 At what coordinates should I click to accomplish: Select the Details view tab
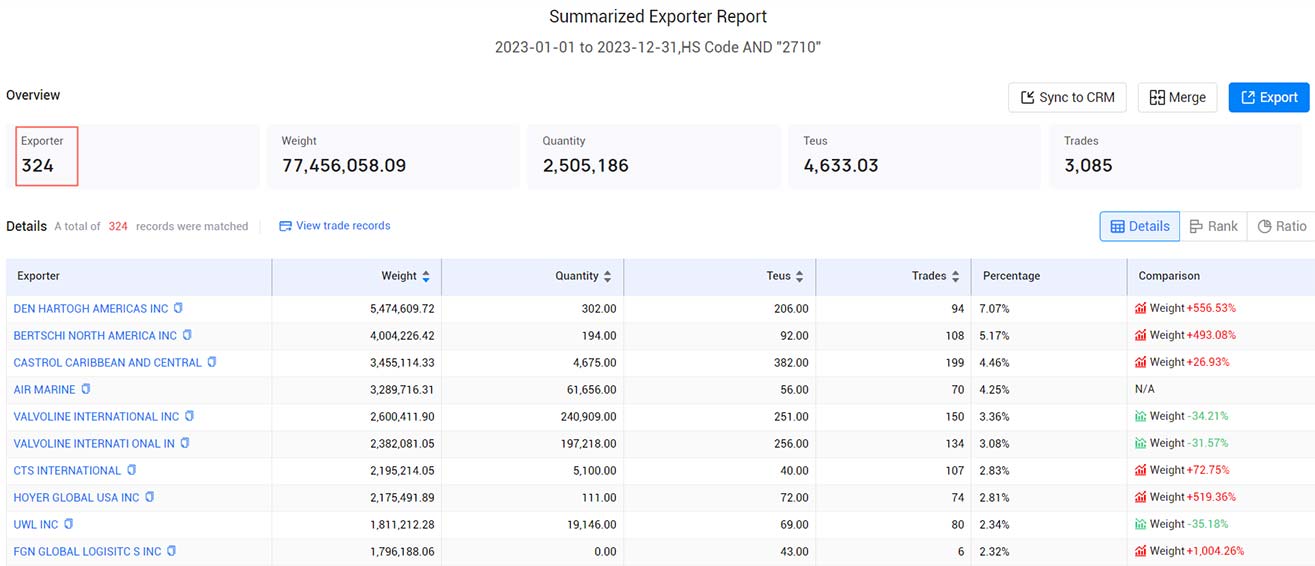[x=1140, y=226]
